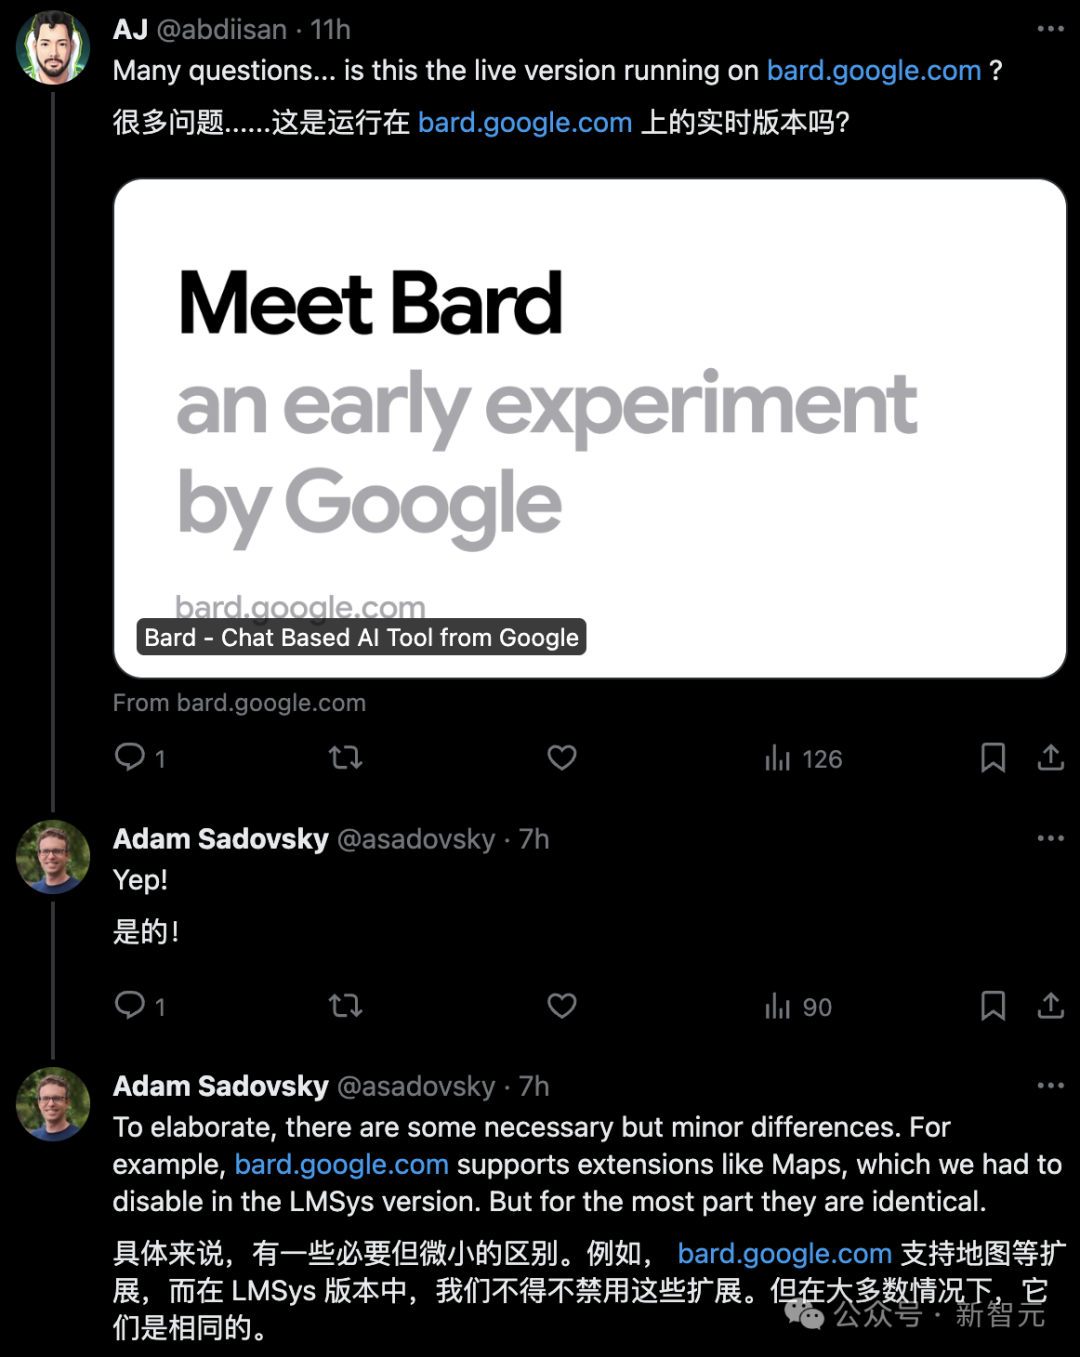1080x1357 pixels.
Task: Open more options on 'Yep!' tweet
Action: 1050,838
